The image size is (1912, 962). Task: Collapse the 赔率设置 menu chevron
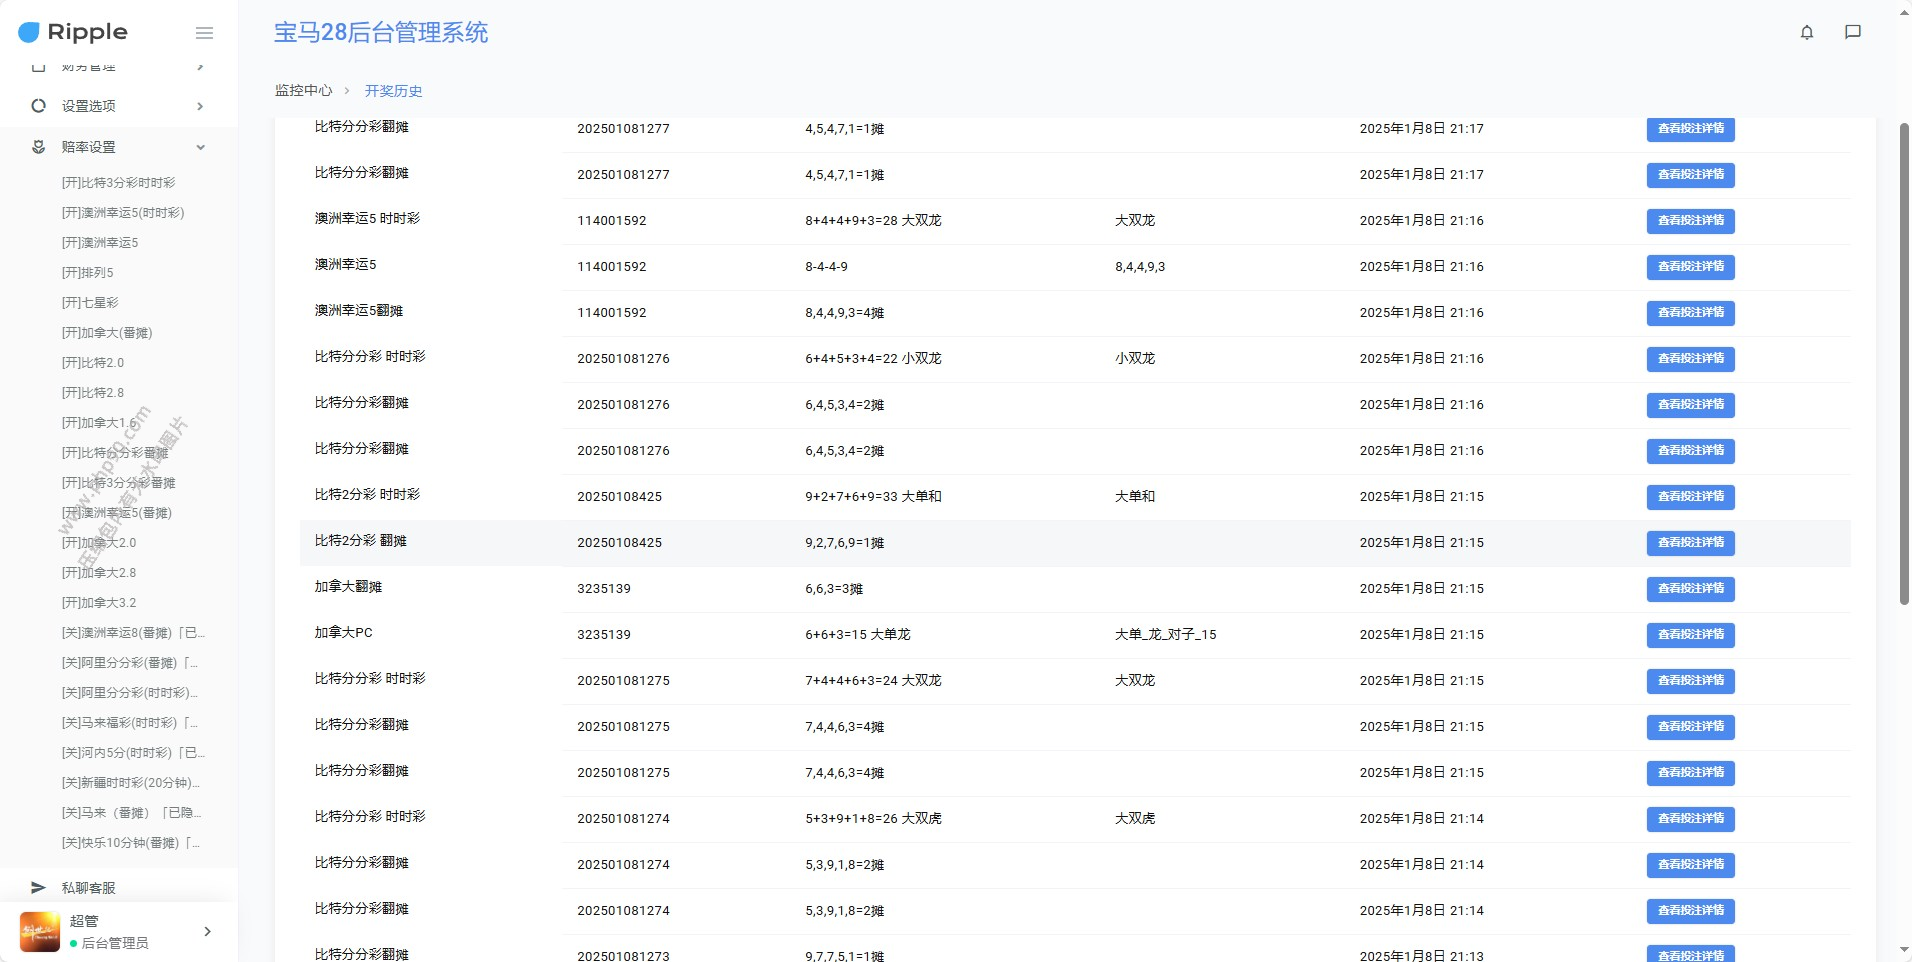coord(200,147)
